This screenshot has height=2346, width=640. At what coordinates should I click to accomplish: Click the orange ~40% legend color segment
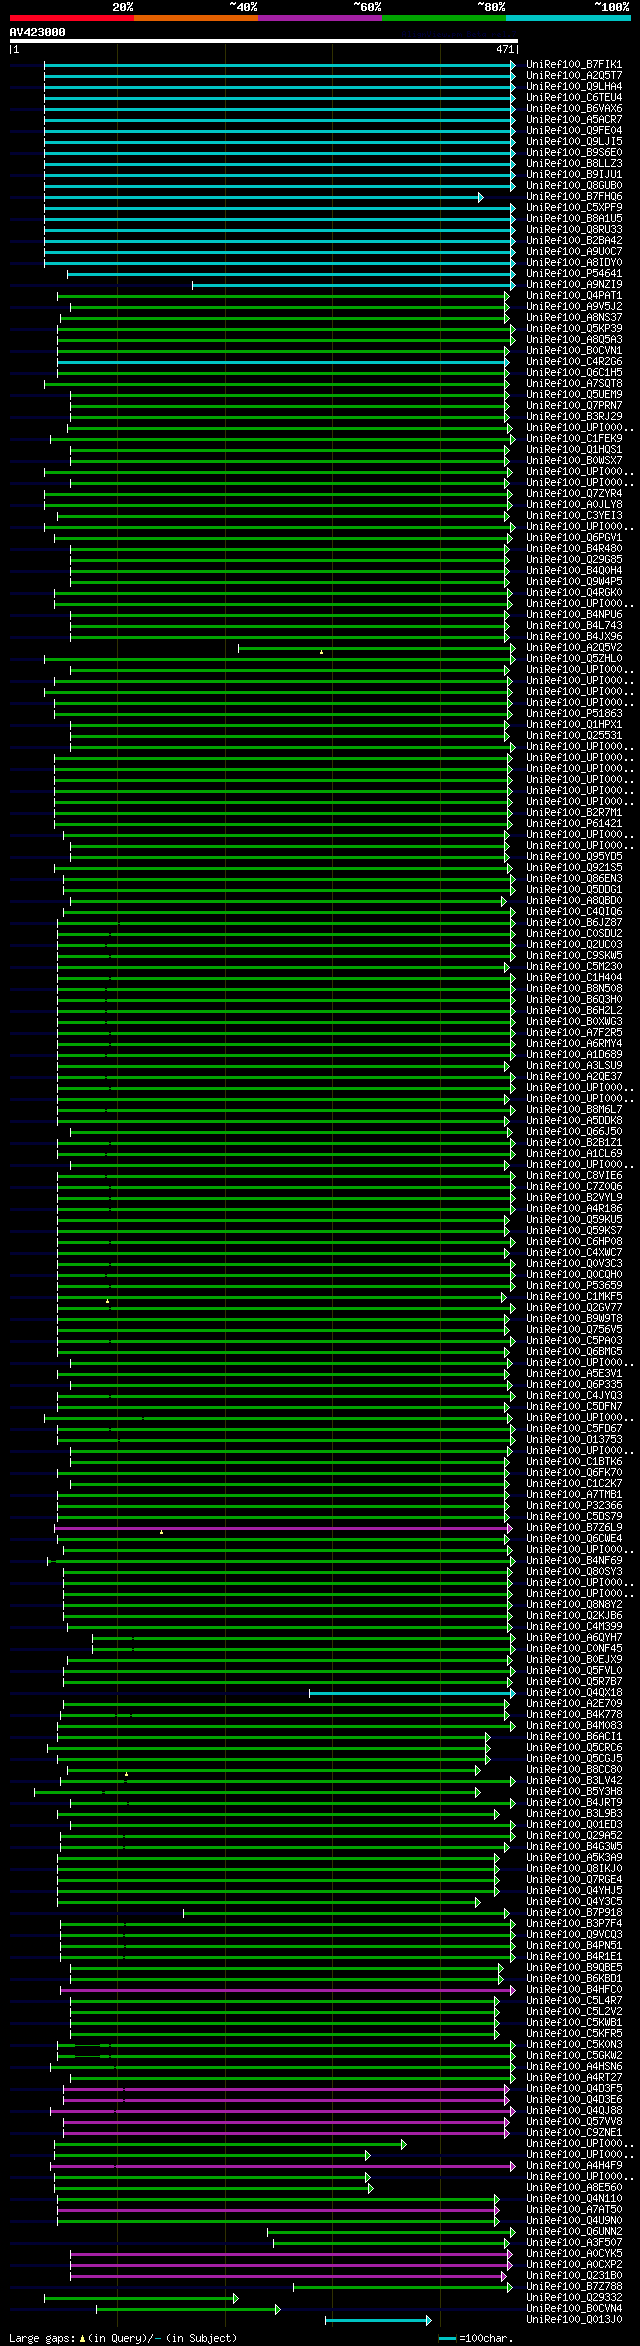pos(196,18)
